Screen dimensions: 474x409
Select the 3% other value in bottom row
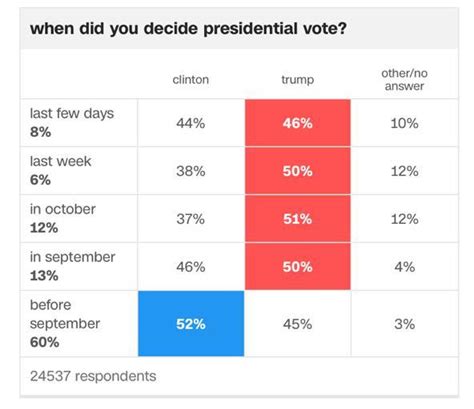(x=404, y=324)
